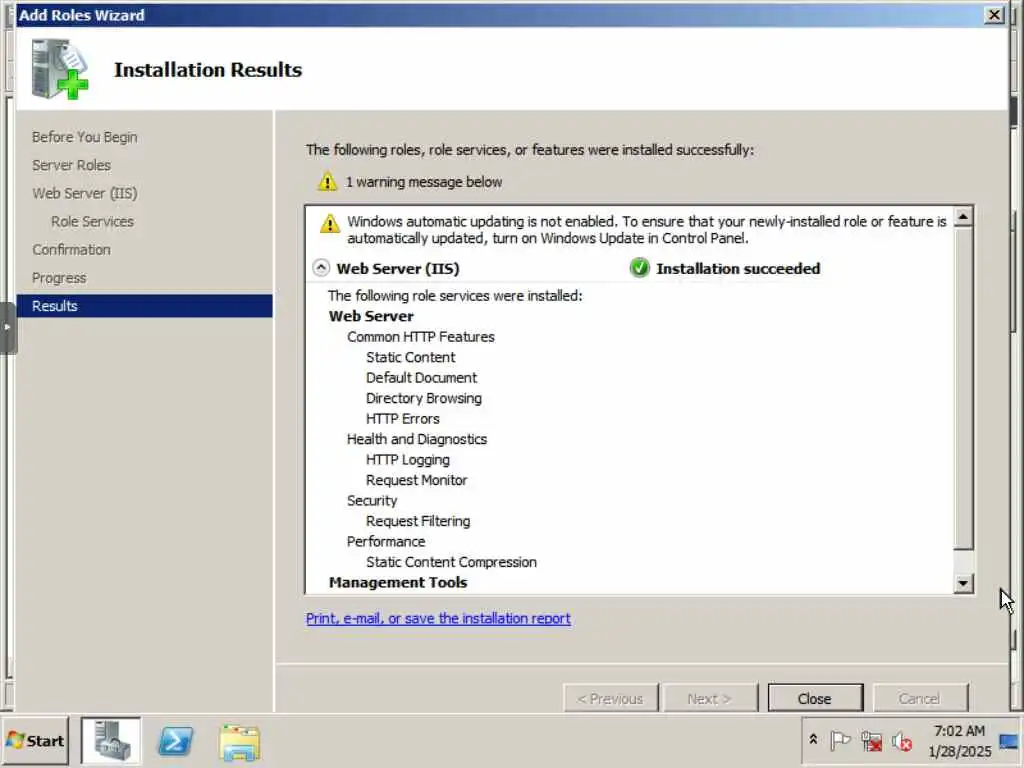Open Windows Explorer from the taskbar
The image size is (1024, 768).
click(x=240, y=743)
